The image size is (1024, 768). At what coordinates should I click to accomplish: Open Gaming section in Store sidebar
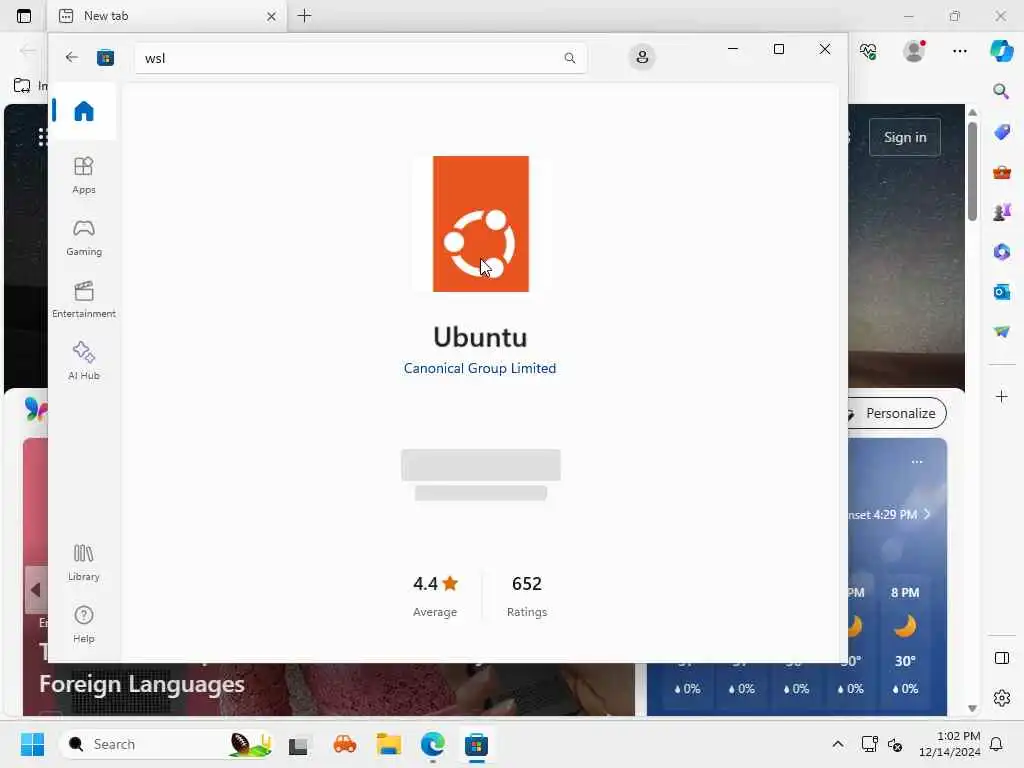coord(84,238)
